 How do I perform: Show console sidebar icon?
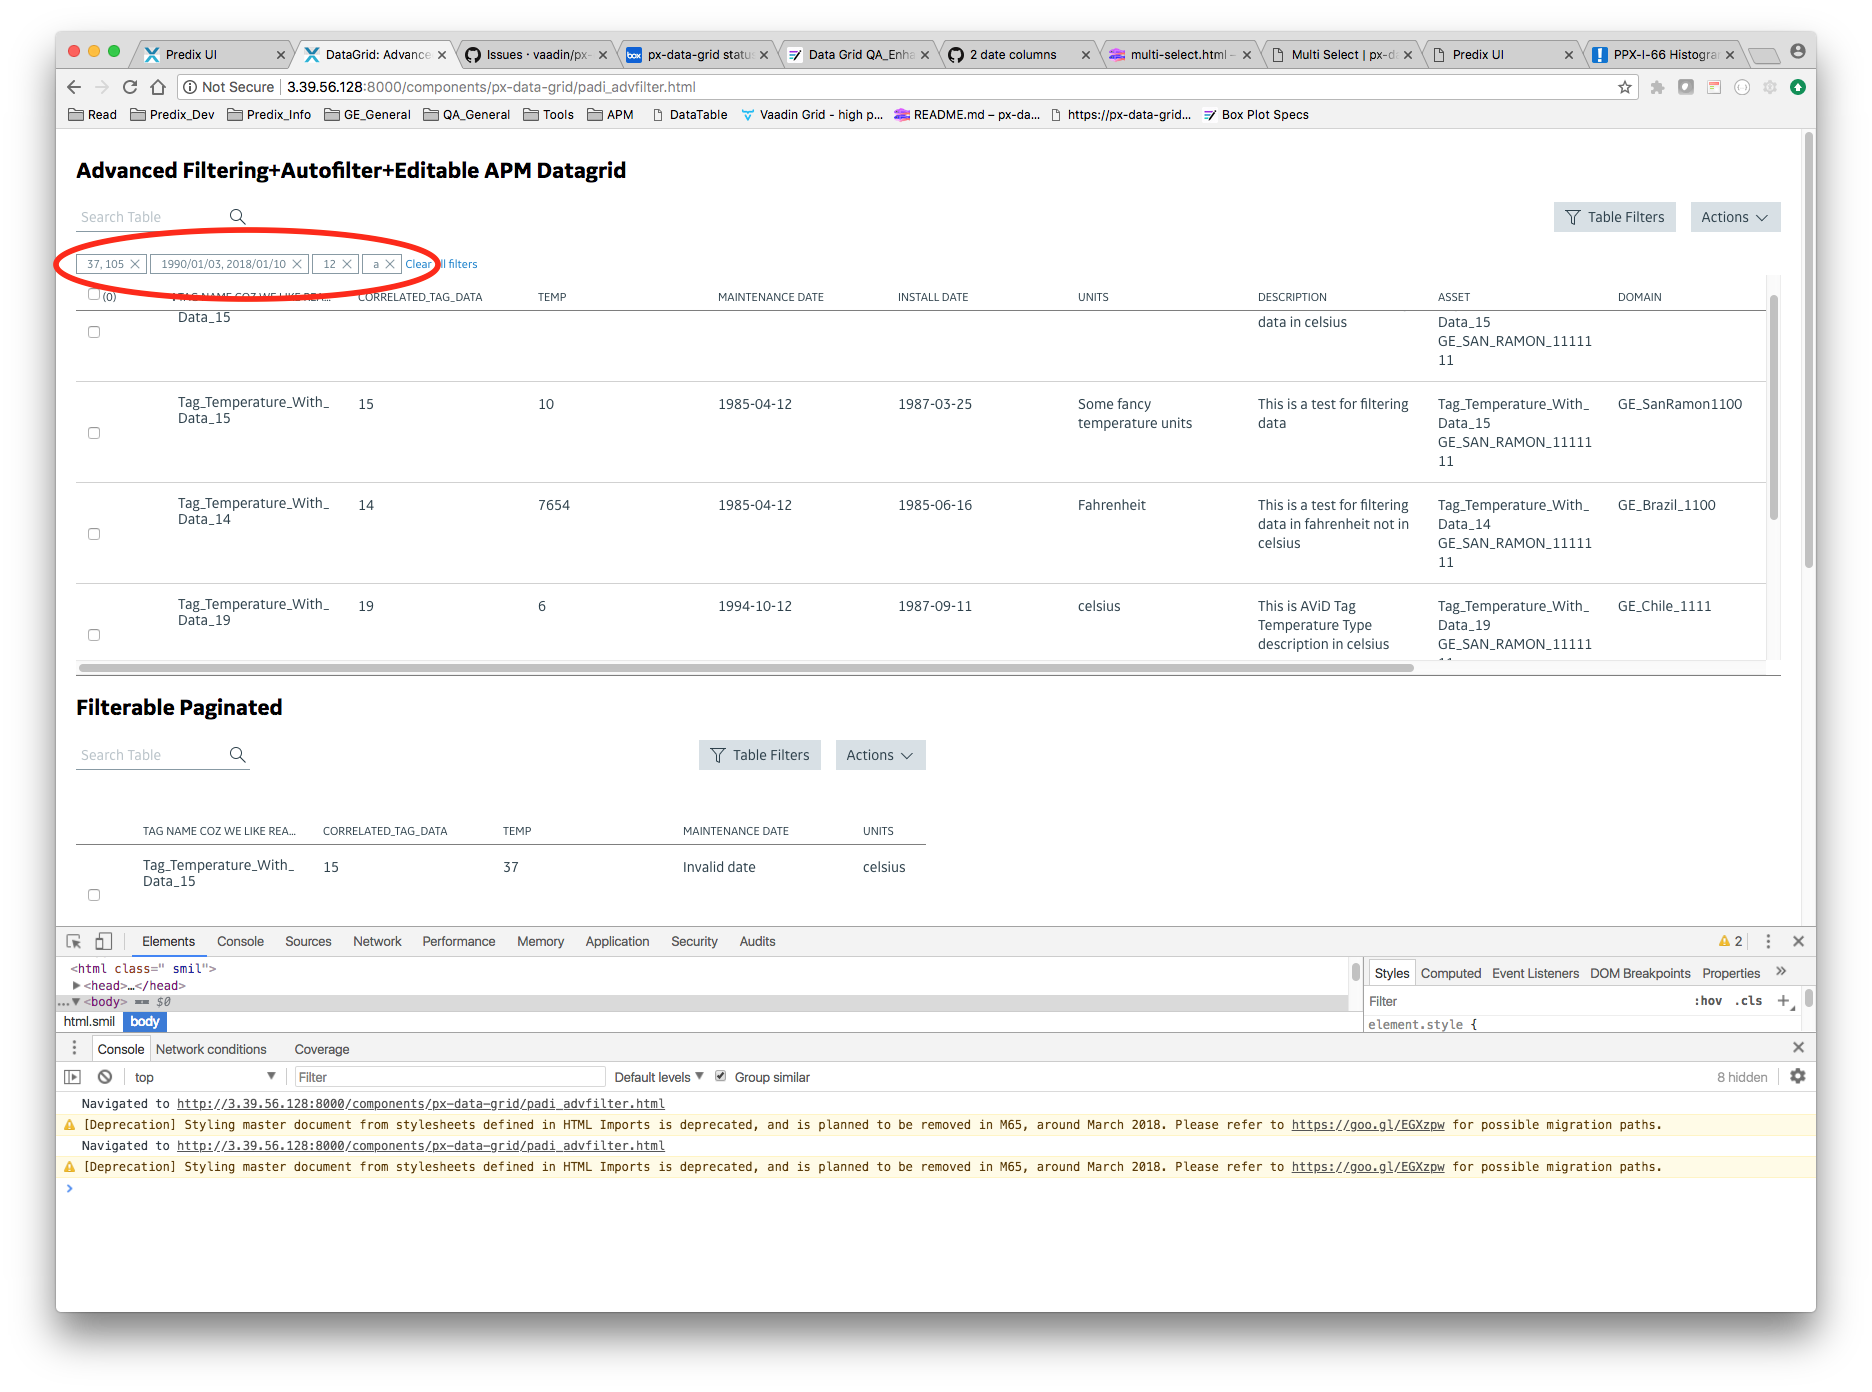72,1077
